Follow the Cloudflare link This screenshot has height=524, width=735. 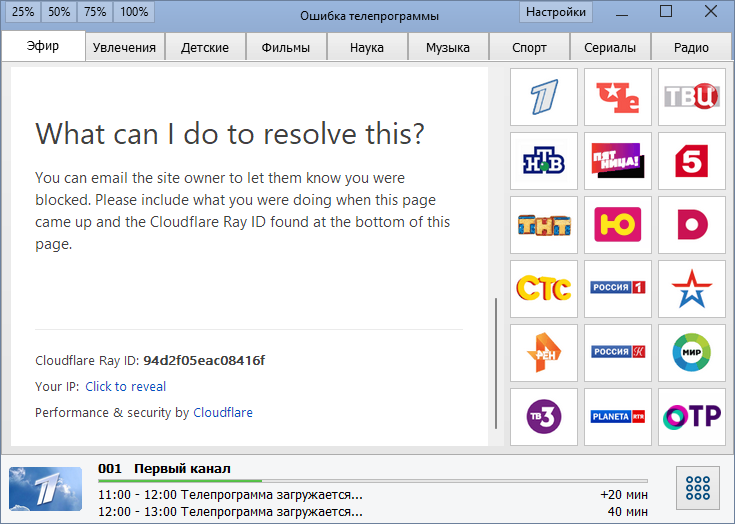click(223, 412)
